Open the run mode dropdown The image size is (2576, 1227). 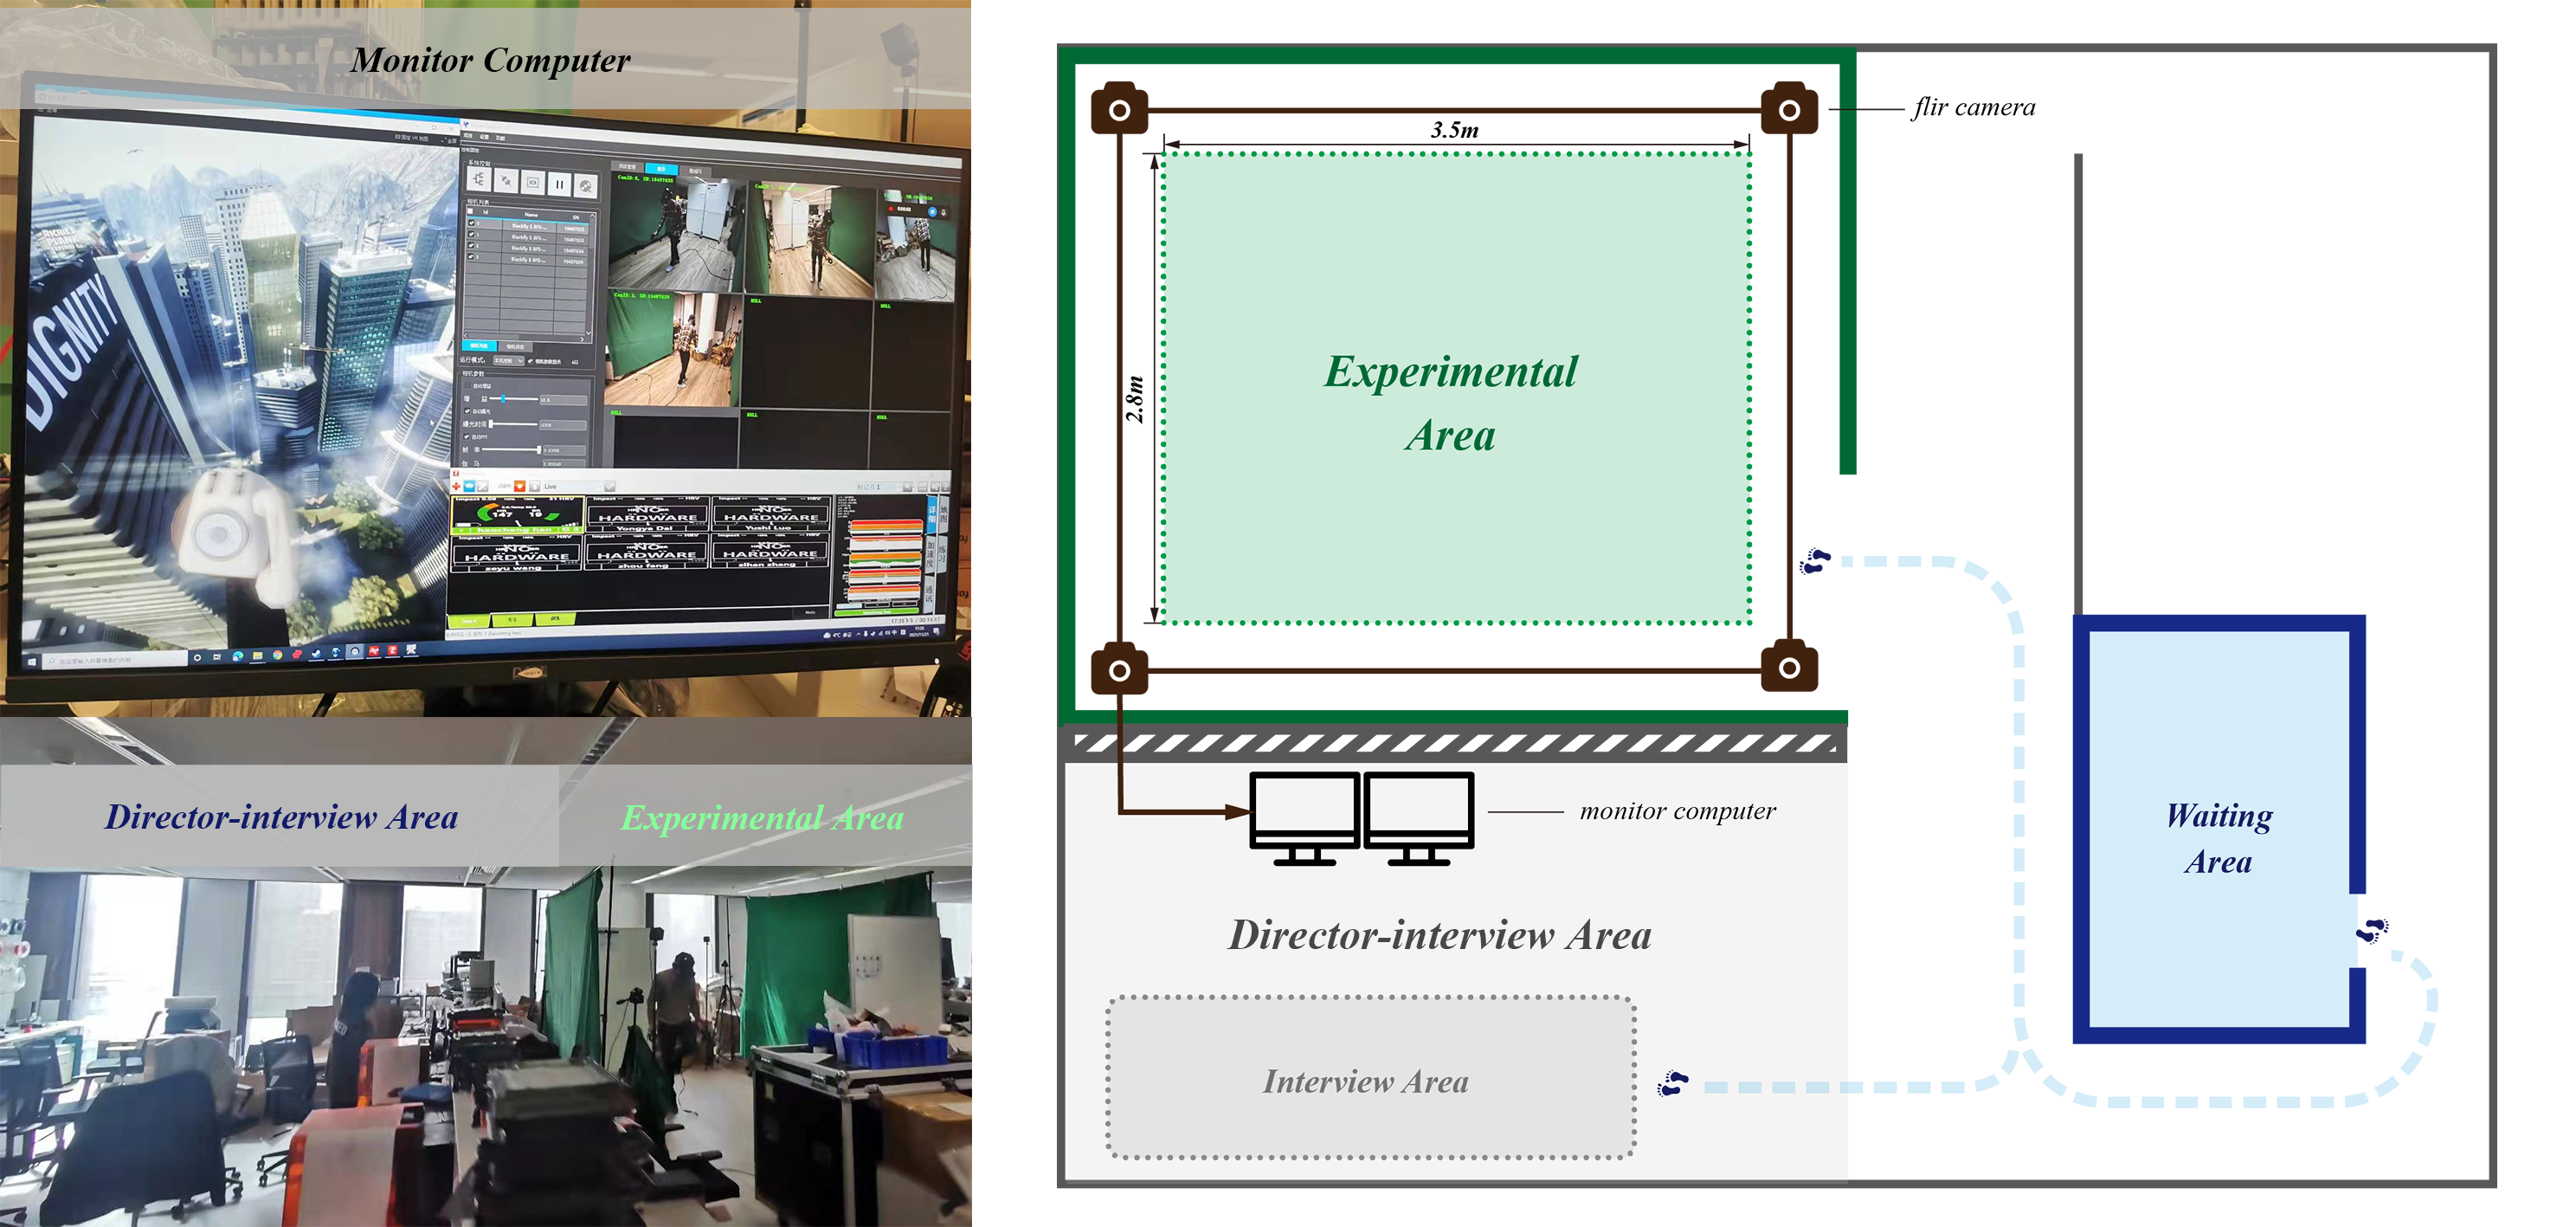[x=510, y=361]
